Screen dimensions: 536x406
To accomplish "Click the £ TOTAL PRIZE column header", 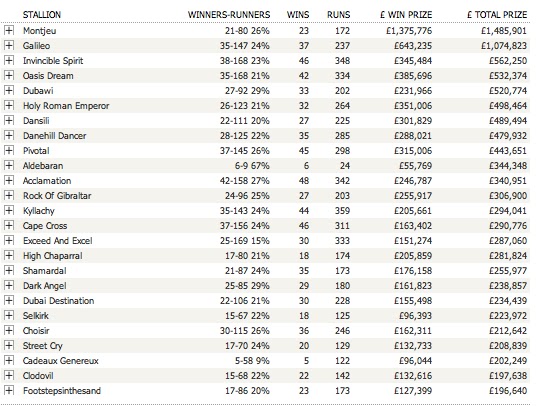I will (x=497, y=15).
